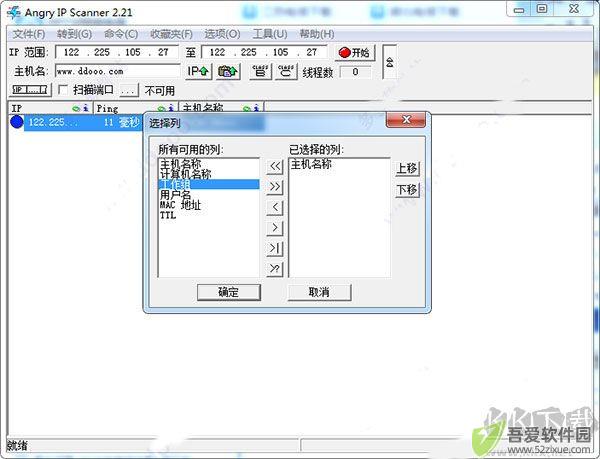Click the info icon in IP column header
The image size is (600, 459).
tap(86, 108)
